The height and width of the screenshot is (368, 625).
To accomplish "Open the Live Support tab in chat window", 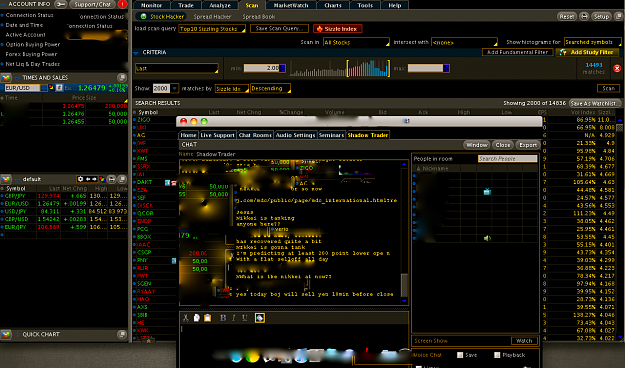I will tap(217, 135).
